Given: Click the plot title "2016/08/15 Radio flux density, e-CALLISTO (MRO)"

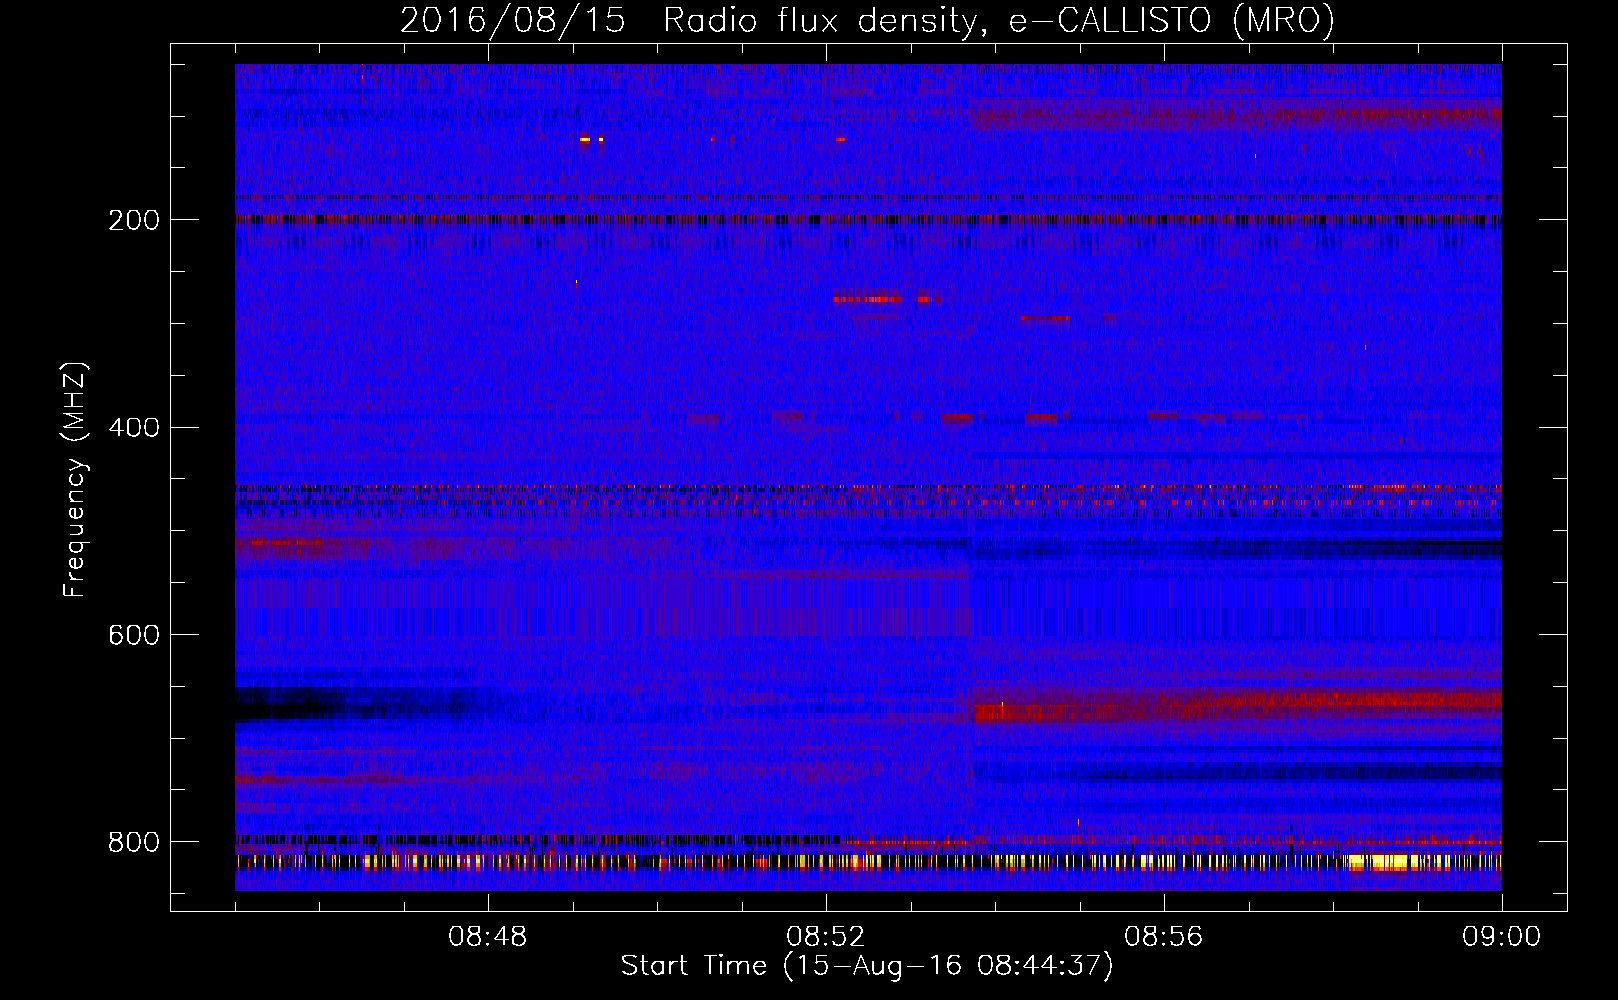Looking at the screenshot, I should [867, 20].
